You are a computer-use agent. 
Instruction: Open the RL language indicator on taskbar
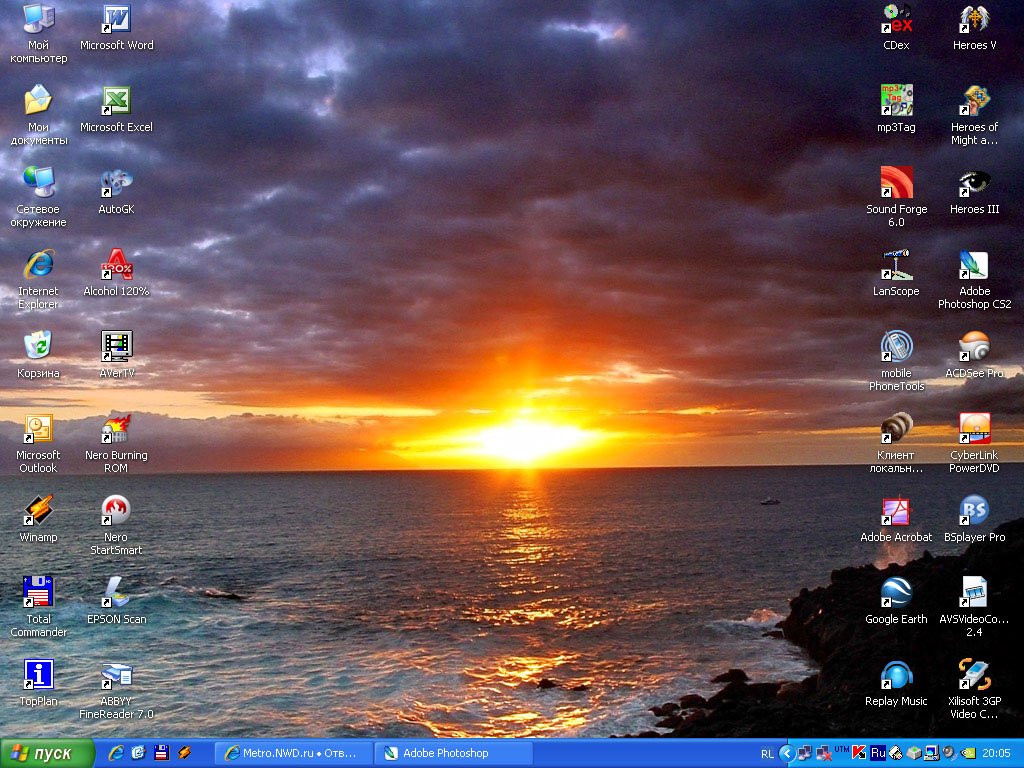pyautogui.click(x=767, y=753)
